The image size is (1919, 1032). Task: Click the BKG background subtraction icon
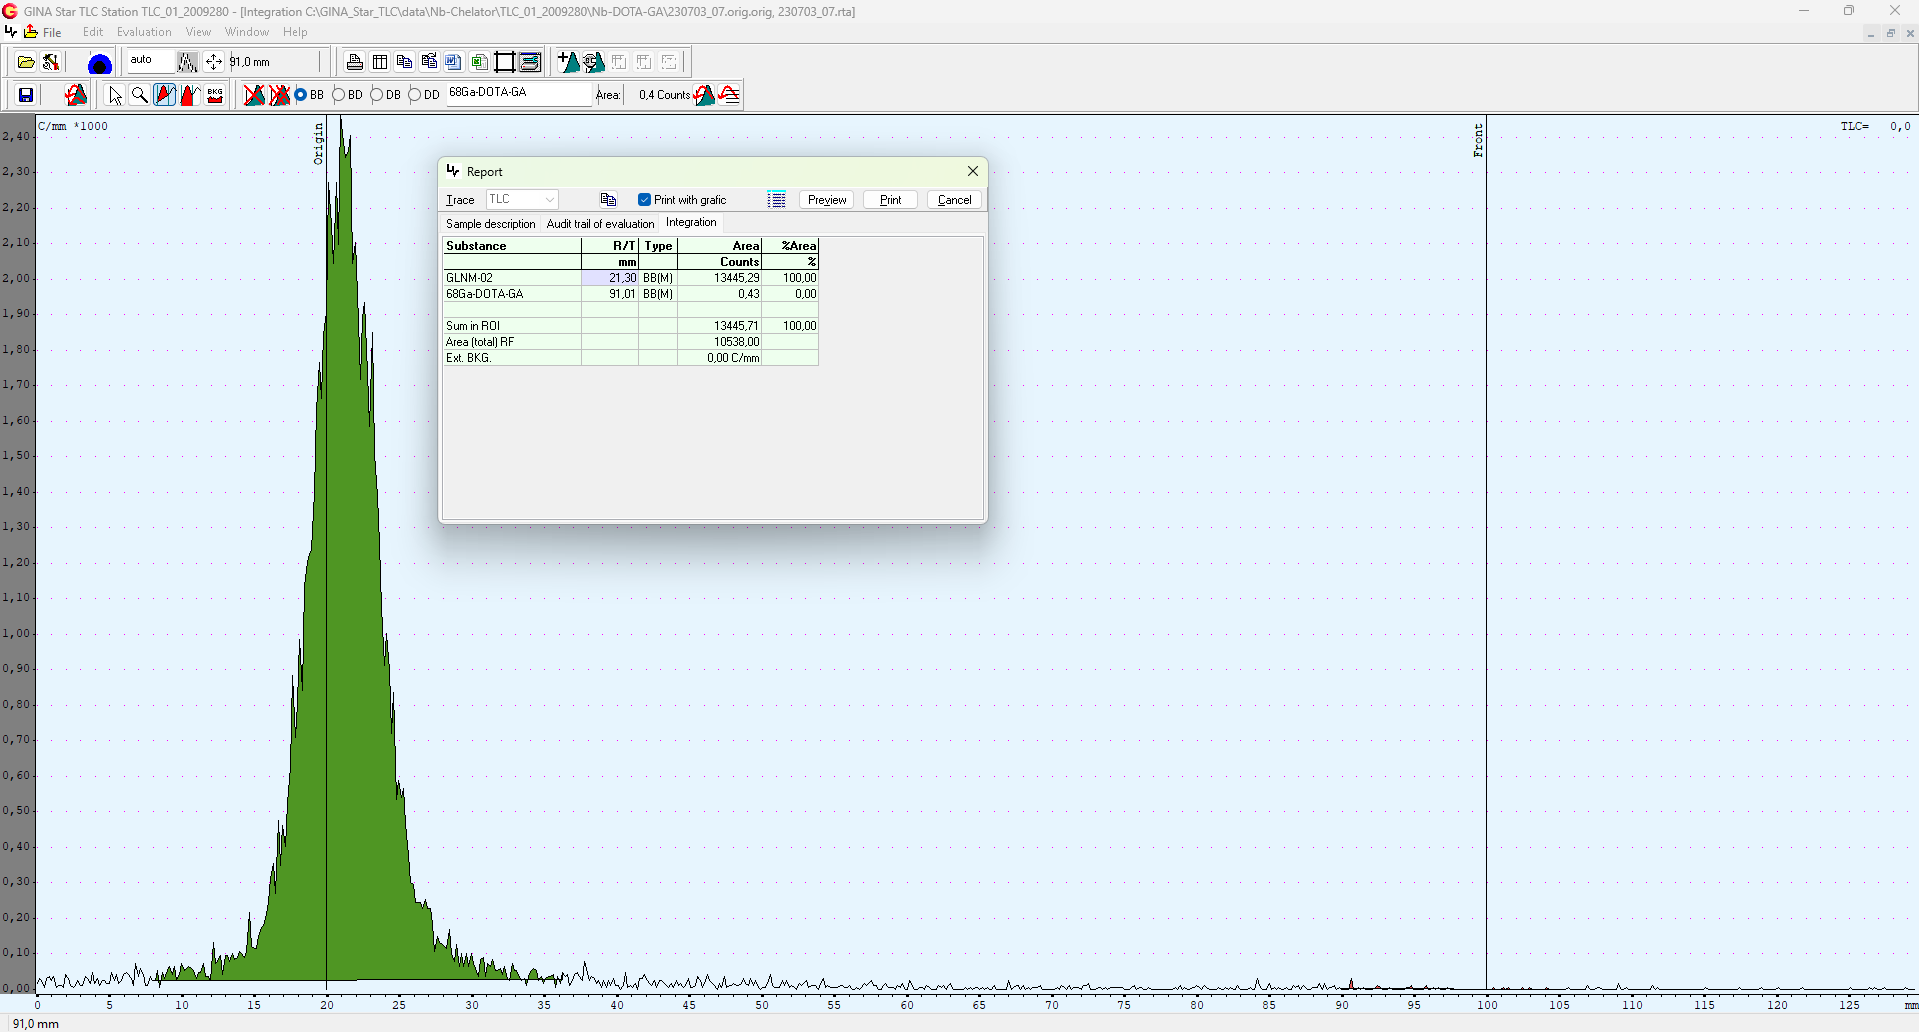[x=215, y=95]
